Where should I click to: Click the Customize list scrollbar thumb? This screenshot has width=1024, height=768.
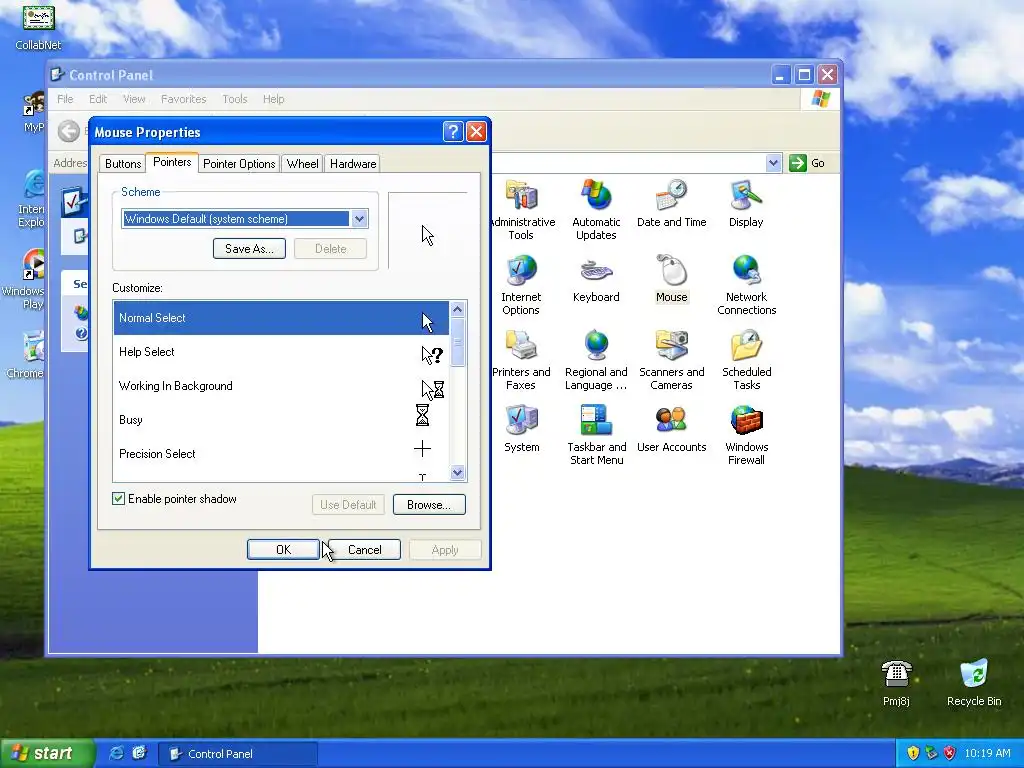point(458,342)
